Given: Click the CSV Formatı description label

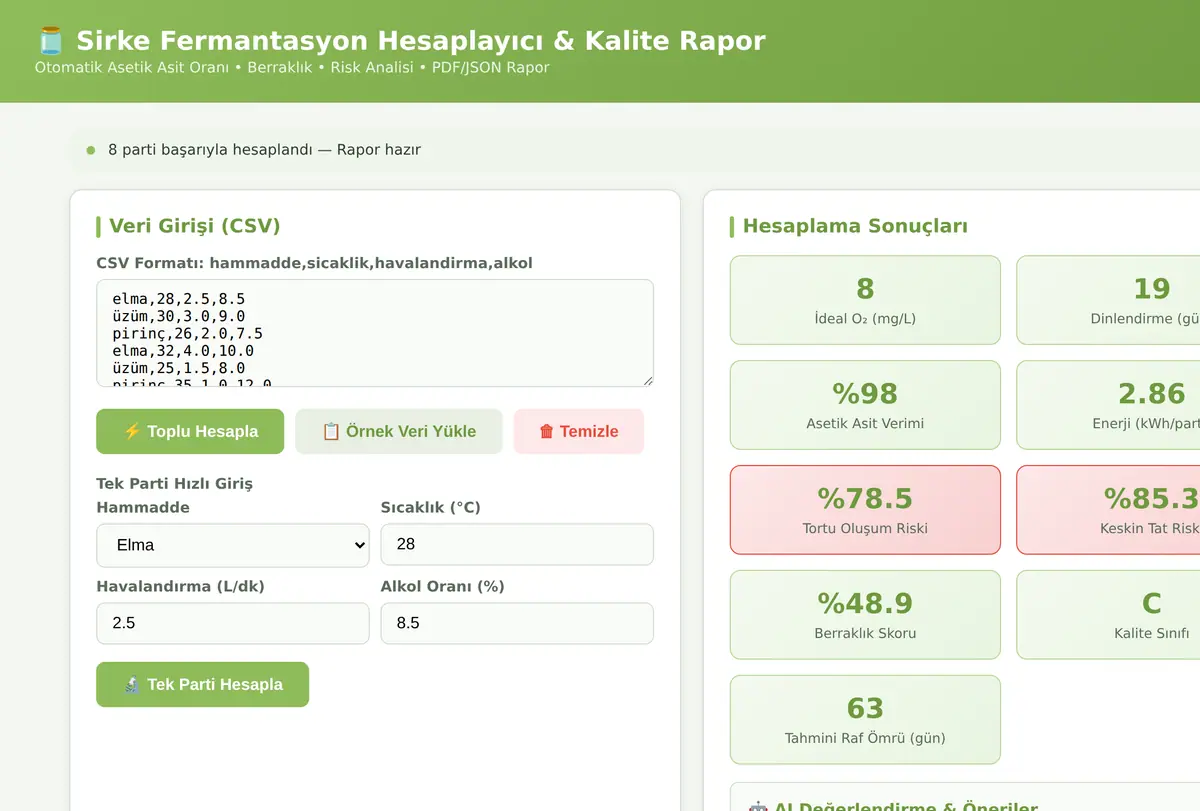Looking at the screenshot, I should 314,263.
